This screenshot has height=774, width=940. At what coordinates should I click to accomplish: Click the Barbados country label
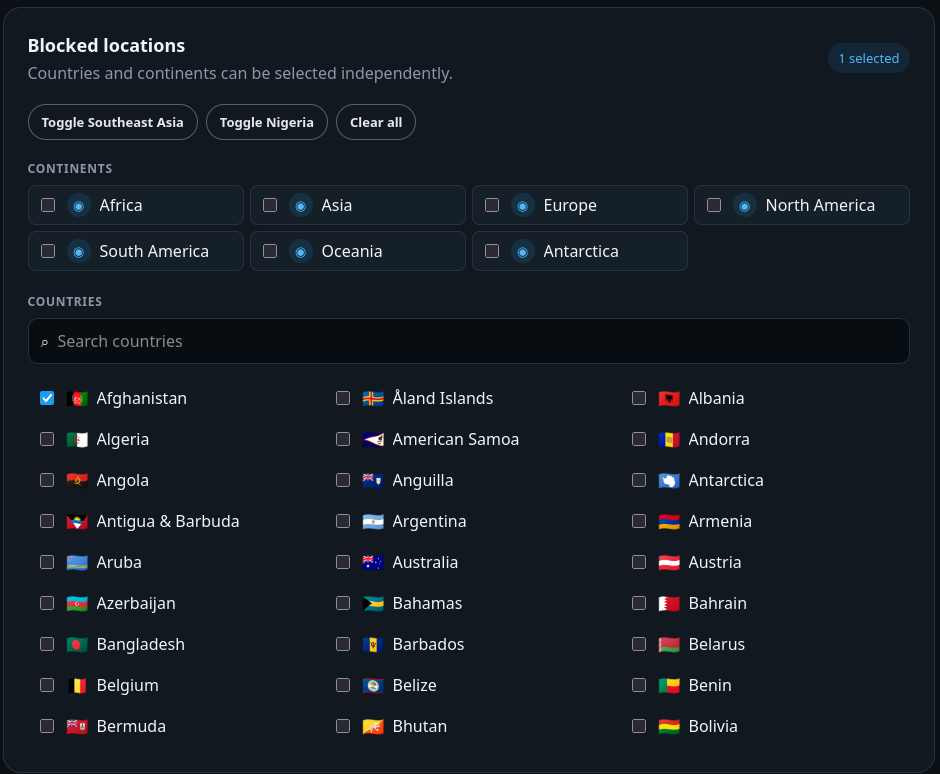click(x=428, y=645)
